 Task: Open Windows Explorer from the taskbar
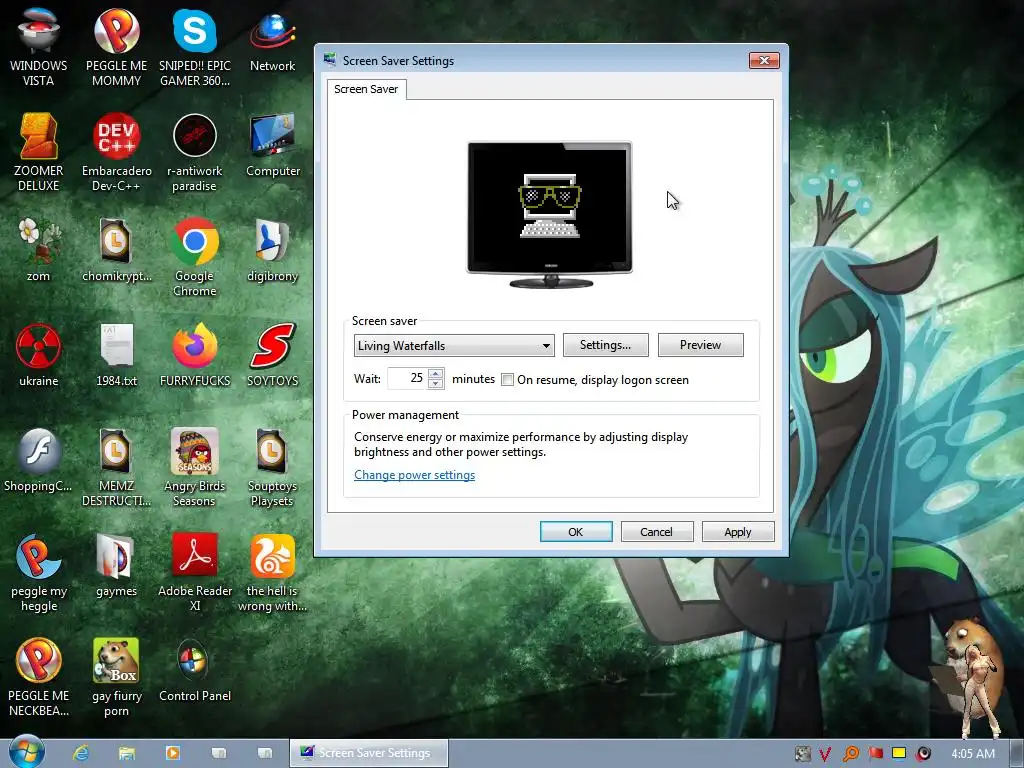click(x=127, y=753)
